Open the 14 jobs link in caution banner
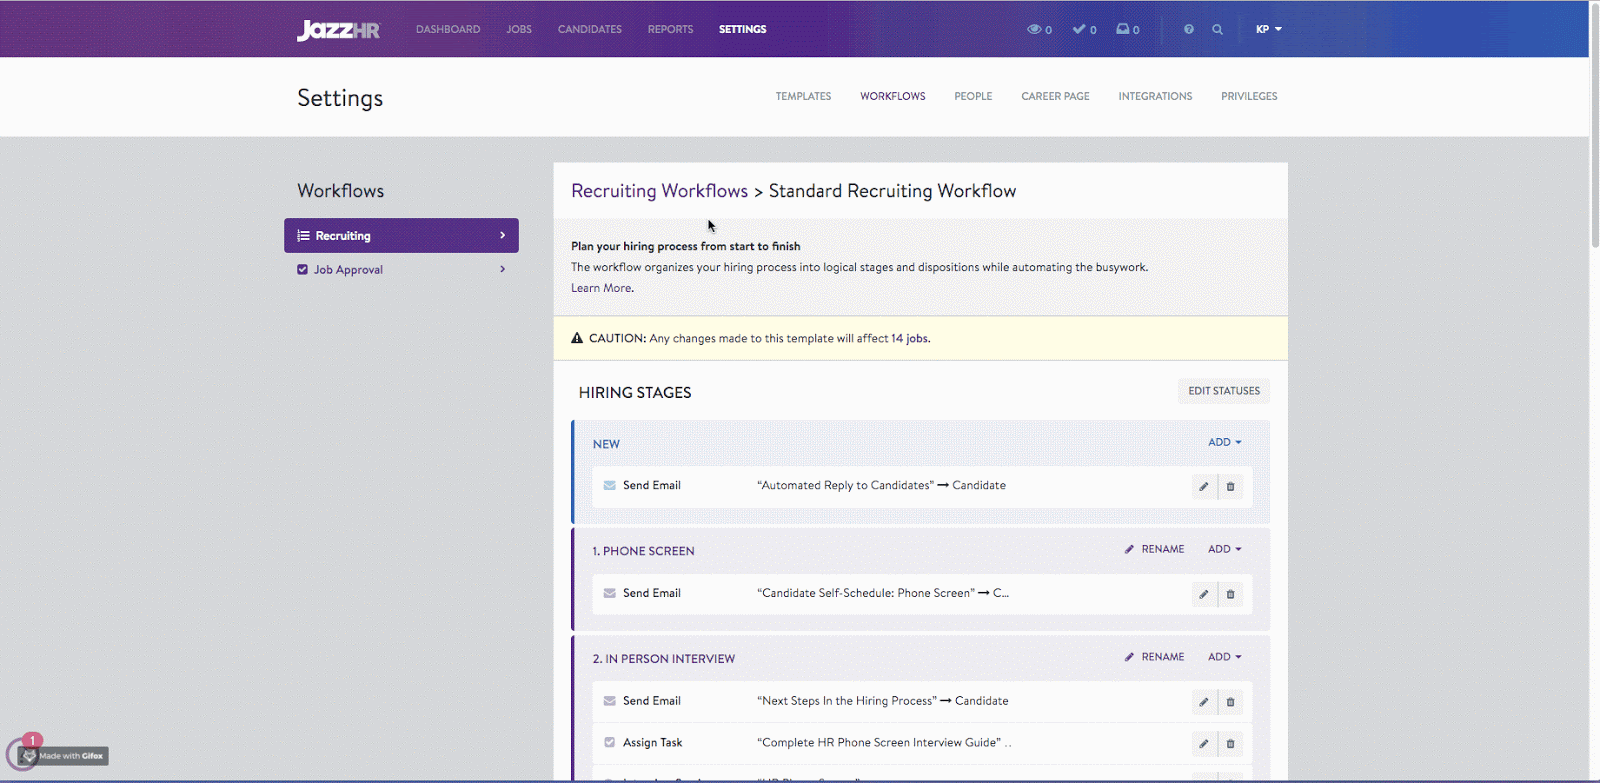Screen dimensions: 1600x783 click(910, 338)
